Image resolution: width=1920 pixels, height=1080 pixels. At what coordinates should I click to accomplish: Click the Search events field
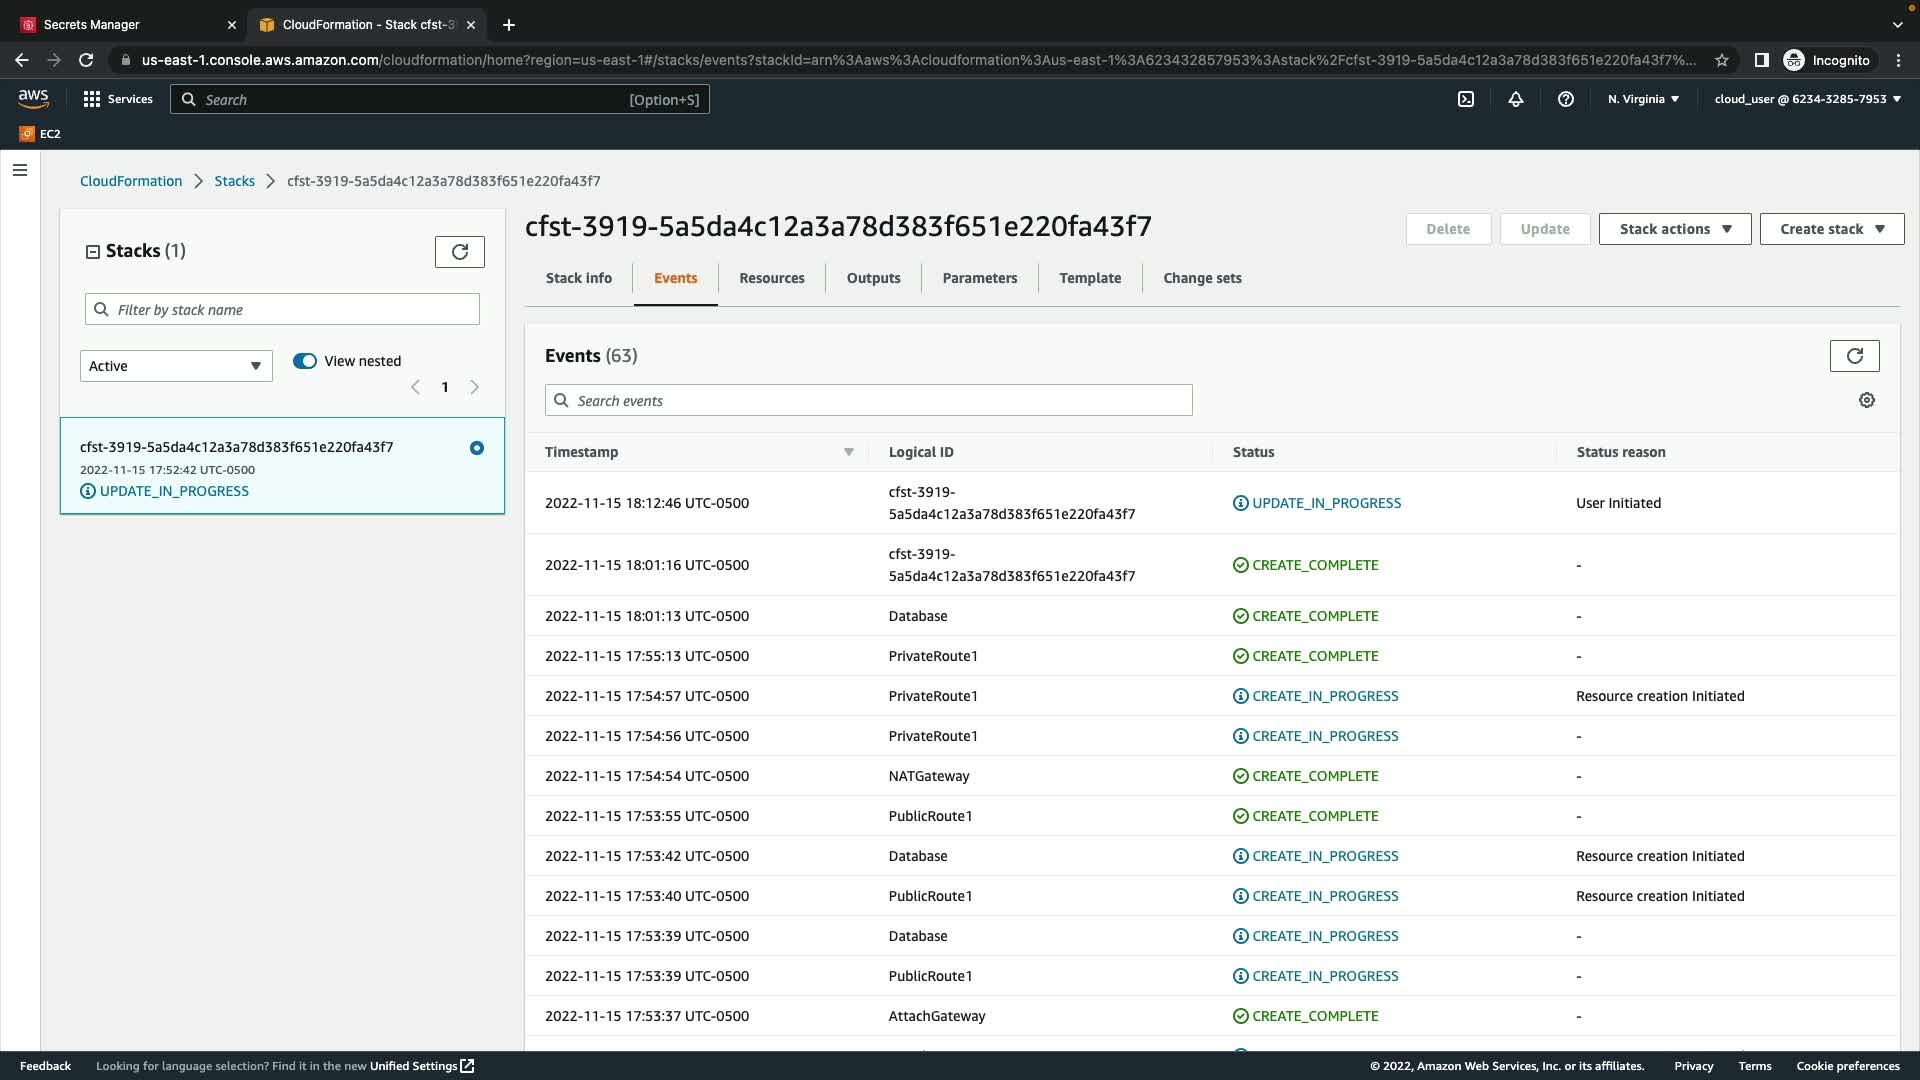tap(868, 401)
